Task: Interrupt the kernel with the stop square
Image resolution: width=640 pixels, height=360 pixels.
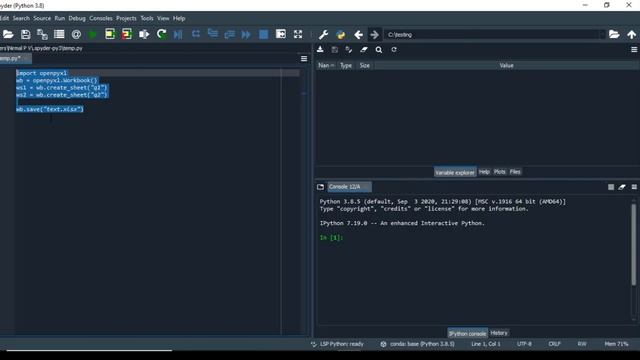Action: point(611,187)
